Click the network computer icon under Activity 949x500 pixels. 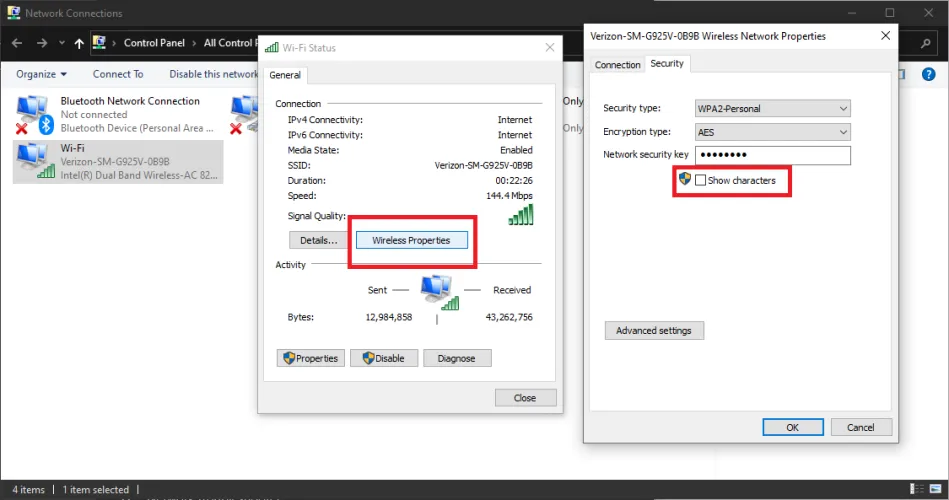437,292
